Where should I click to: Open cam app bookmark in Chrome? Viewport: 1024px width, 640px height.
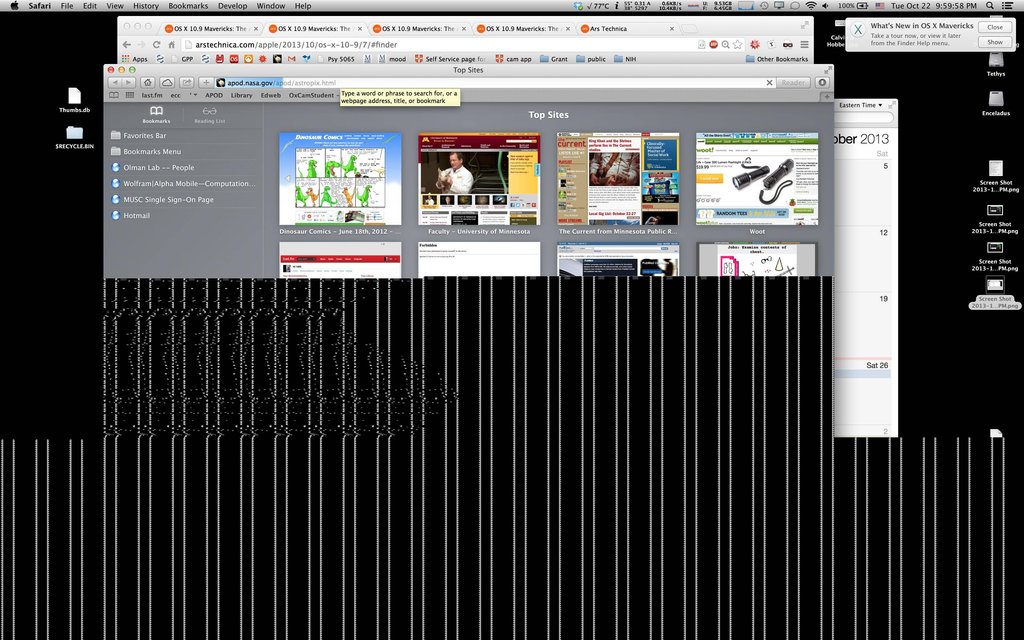[x=513, y=59]
